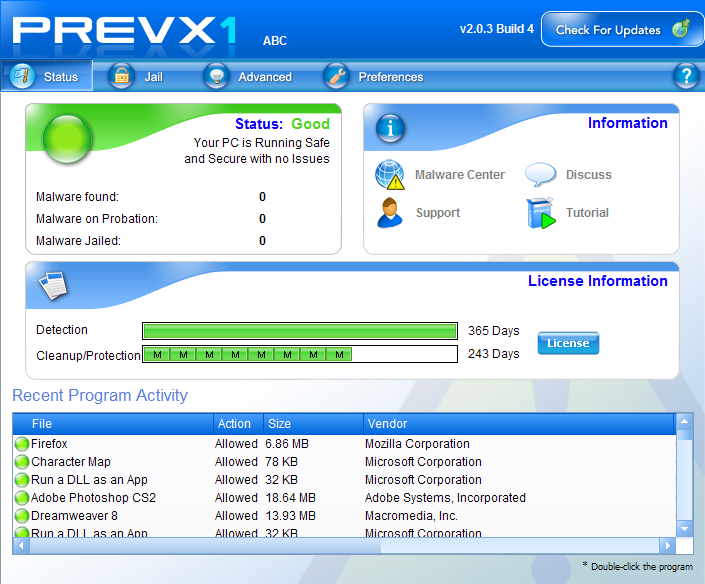Click the Status tab flag icon
705x584 pixels.
pos(22,76)
